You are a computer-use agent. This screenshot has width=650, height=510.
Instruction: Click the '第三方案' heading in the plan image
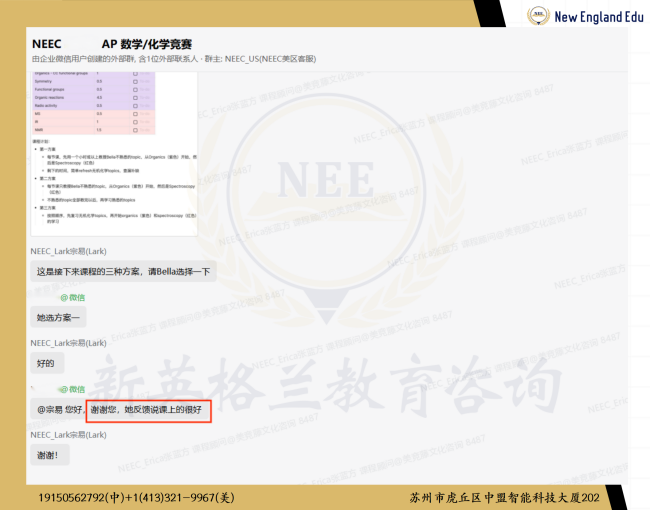tap(48, 208)
